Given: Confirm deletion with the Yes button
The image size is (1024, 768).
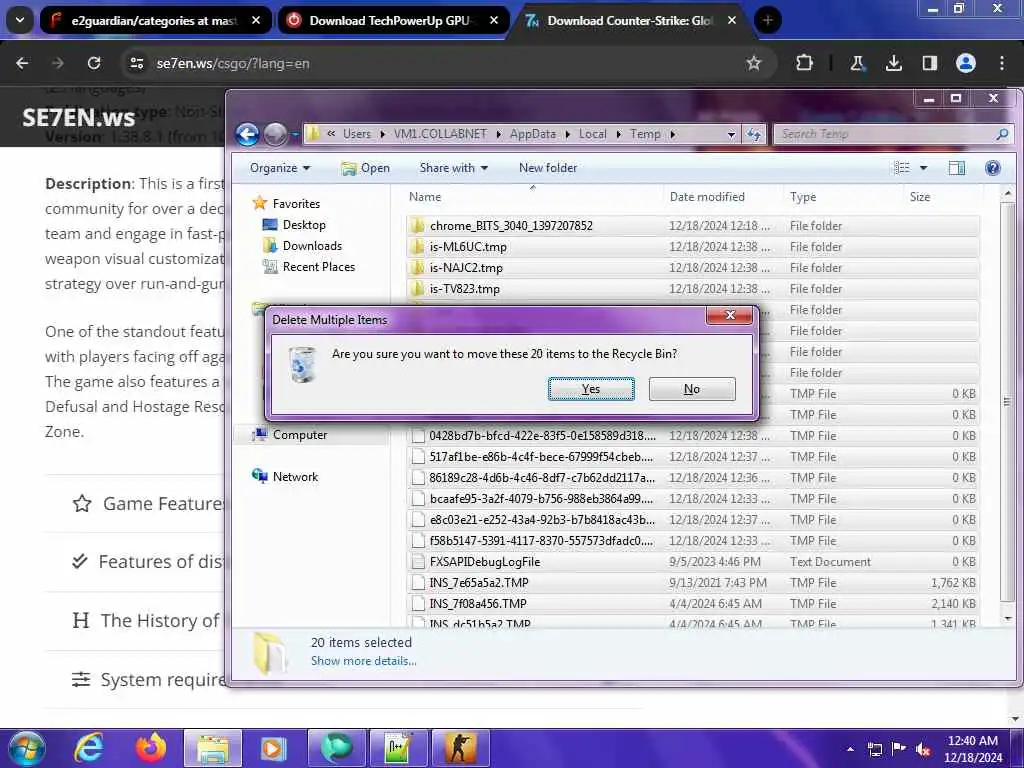Looking at the screenshot, I should click(591, 389).
